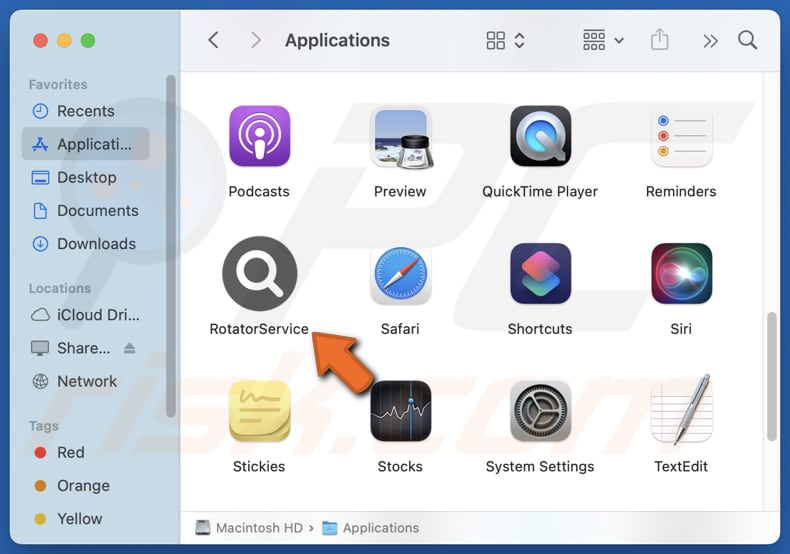Select the Shortcuts app icon
Viewport: 790px width, 554px height.
click(x=541, y=273)
